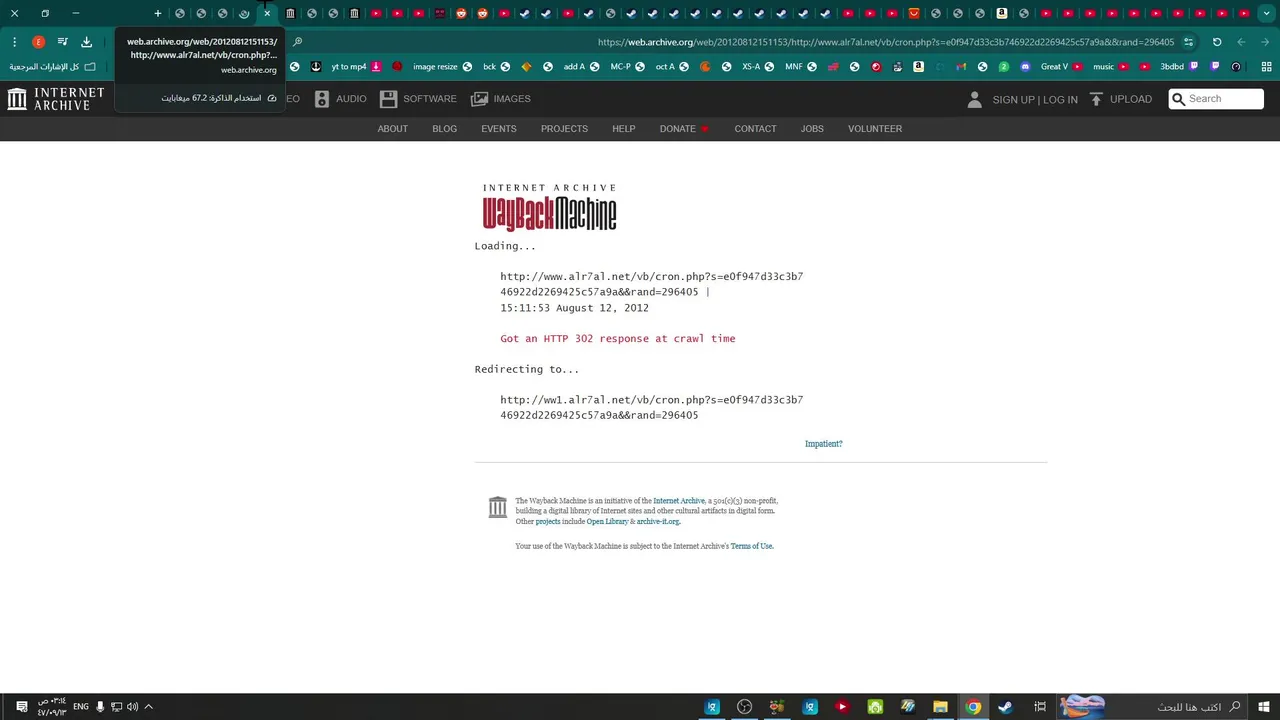Open the Software floppy disk icon
The width and height of the screenshot is (1280, 720).
point(389,99)
